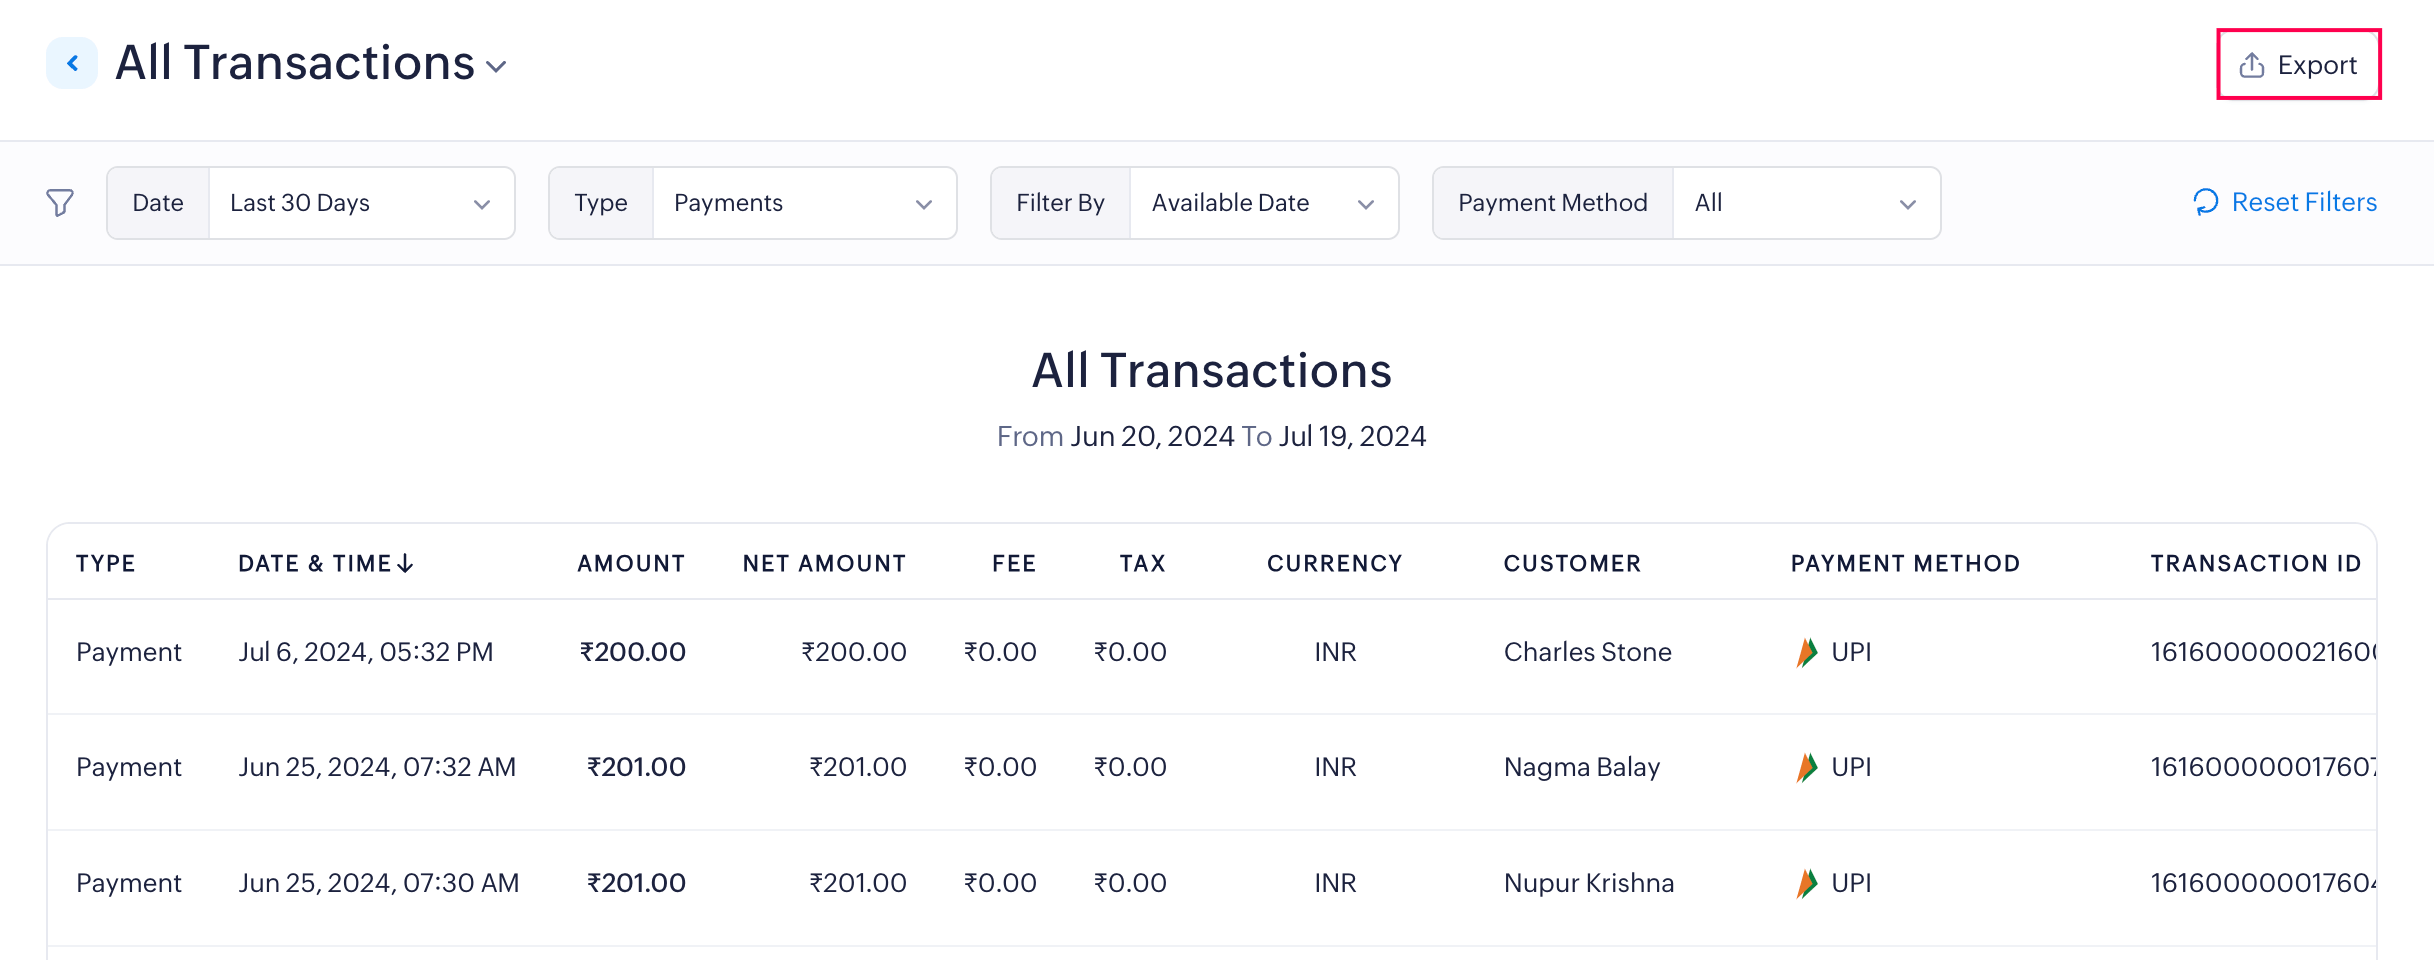The image size is (2434, 960).
Task: Click UPI logo in Nupur Krishna row
Action: pyautogui.click(x=1806, y=884)
